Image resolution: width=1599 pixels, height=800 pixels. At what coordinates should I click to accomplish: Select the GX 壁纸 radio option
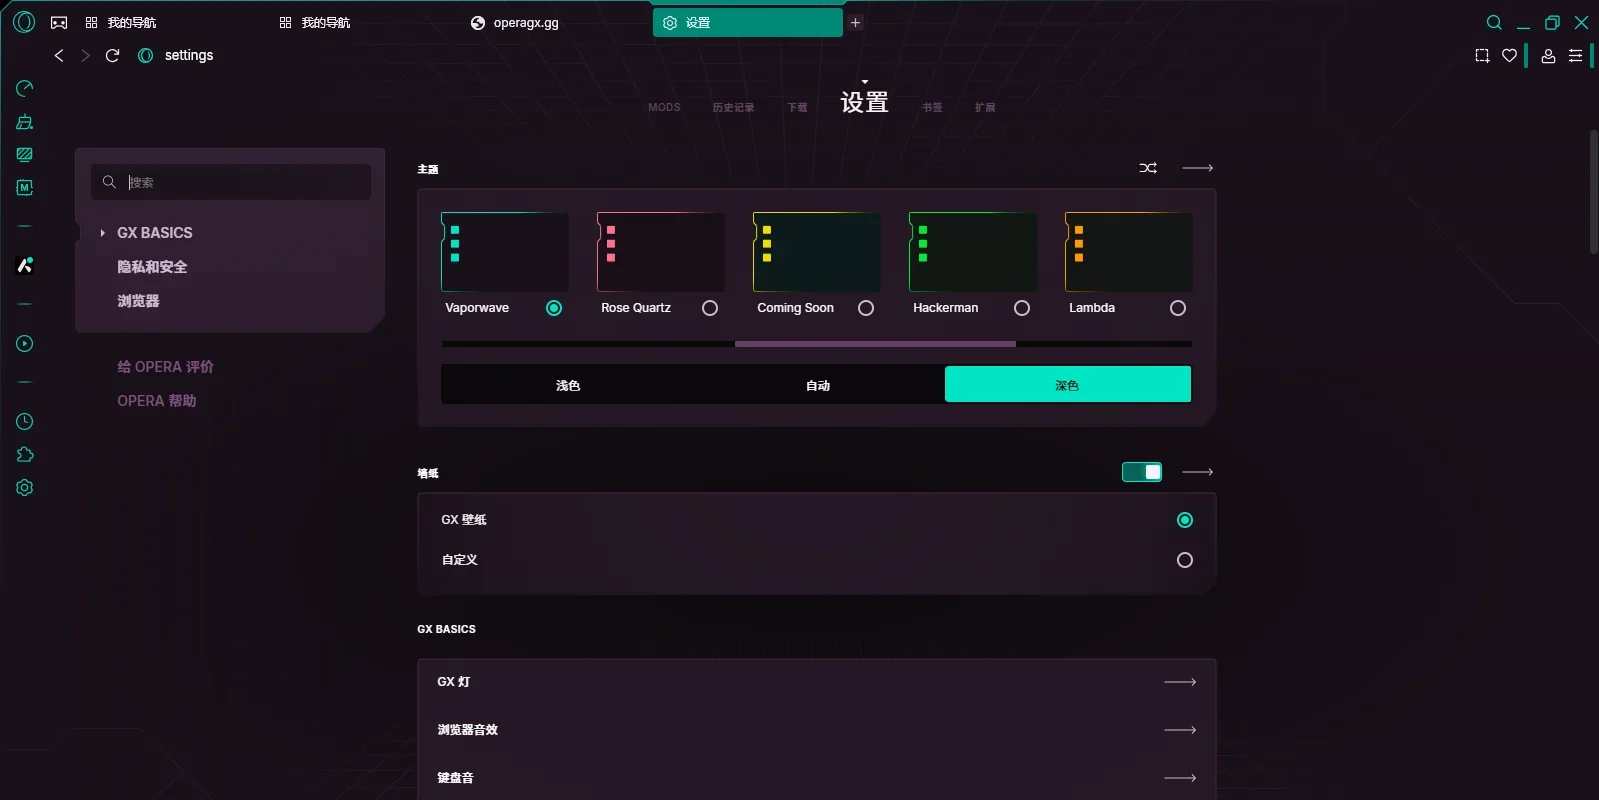click(x=1185, y=520)
